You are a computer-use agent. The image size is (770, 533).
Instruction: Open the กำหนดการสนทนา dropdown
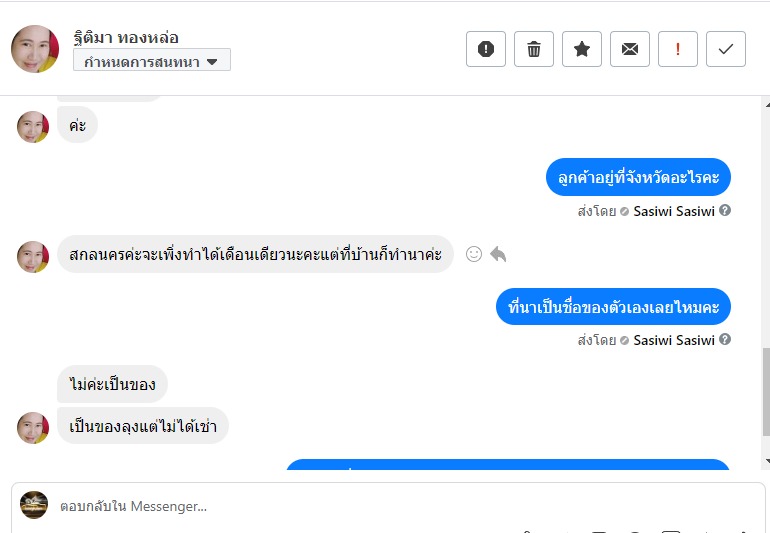point(152,61)
